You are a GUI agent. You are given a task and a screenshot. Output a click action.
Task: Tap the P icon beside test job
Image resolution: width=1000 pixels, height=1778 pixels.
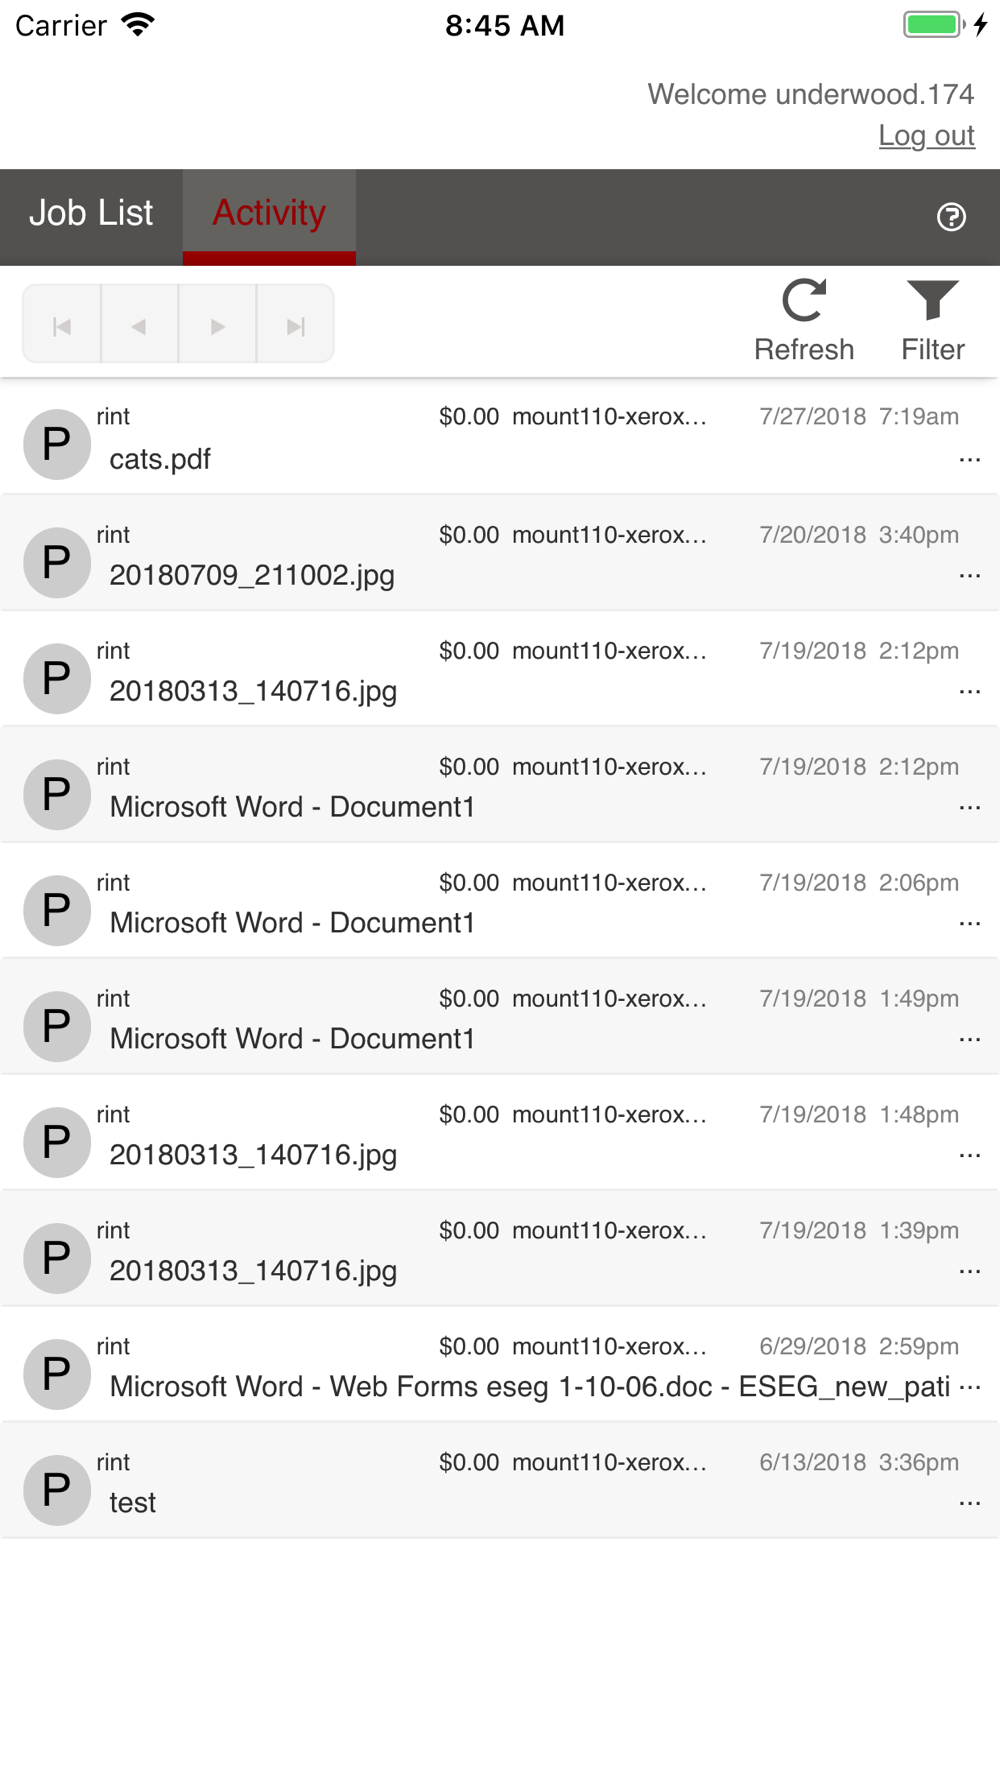[x=57, y=1489]
